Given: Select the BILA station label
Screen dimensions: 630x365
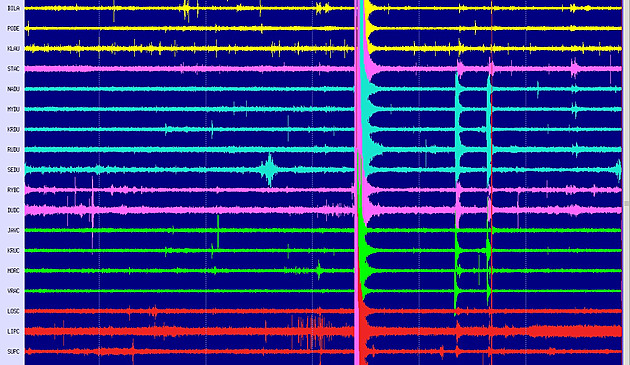Looking at the screenshot, I should pyautogui.click(x=13, y=8).
